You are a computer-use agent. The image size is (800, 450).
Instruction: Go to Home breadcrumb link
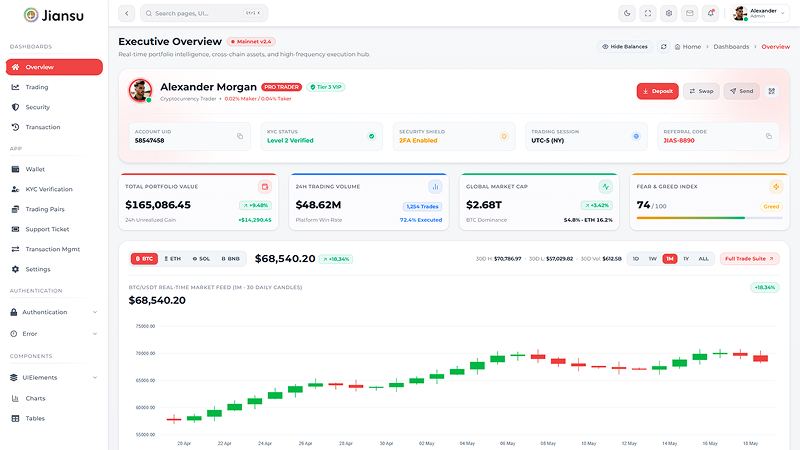[688, 46]
